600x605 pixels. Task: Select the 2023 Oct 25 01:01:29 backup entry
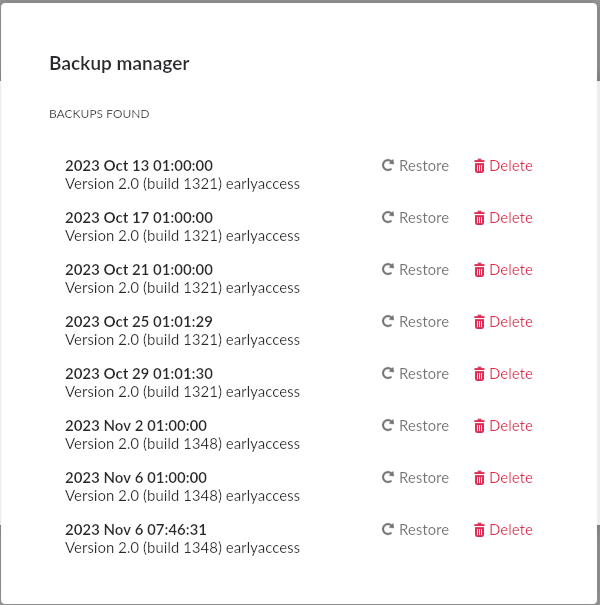tap(139, 322)
